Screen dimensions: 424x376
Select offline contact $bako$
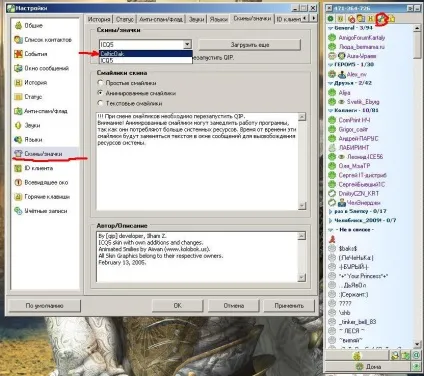348,249
